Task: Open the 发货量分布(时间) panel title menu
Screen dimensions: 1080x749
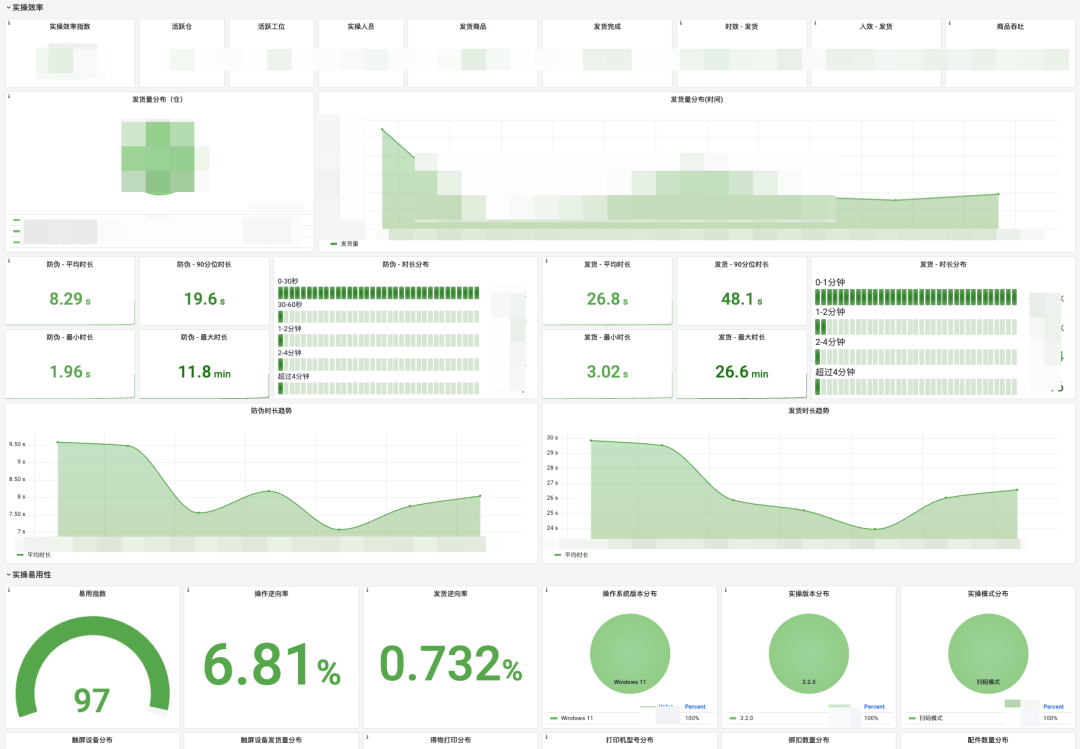Action: pyautogui.click(x=696, y=100)
